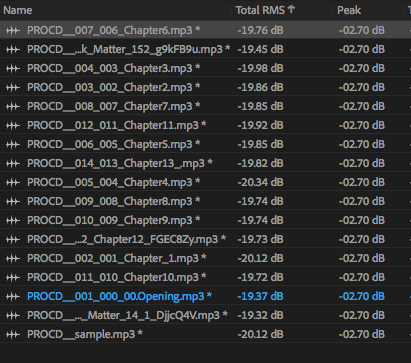Click waveform icon for Chapter7.mp3

(x=13, y=106)
